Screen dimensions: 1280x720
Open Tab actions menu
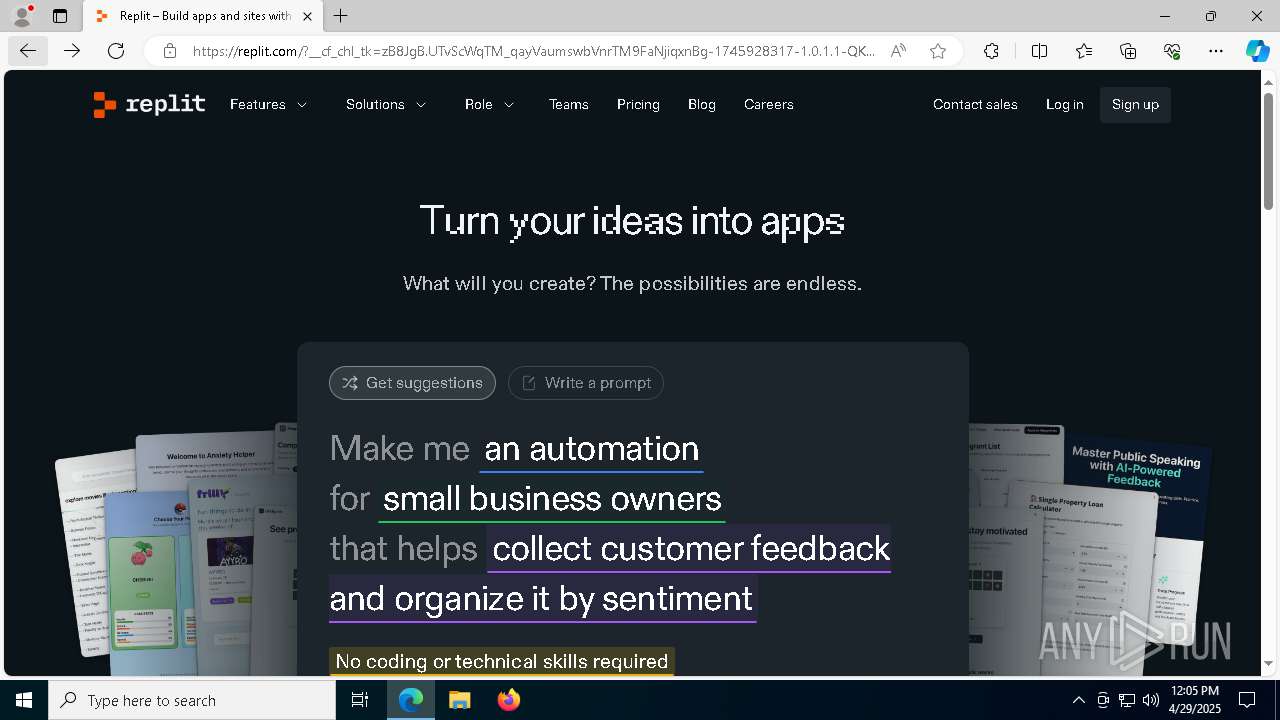[60, 16]
